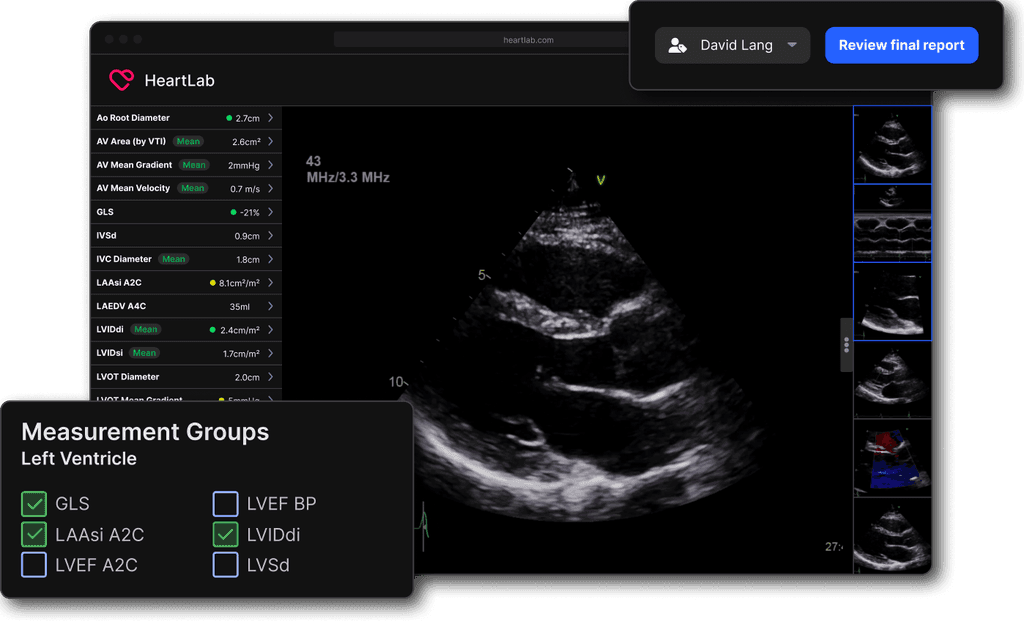Select the Mean tag on LVIDsi measurement
Viewport: 1024px width, 621px height.
144,352
